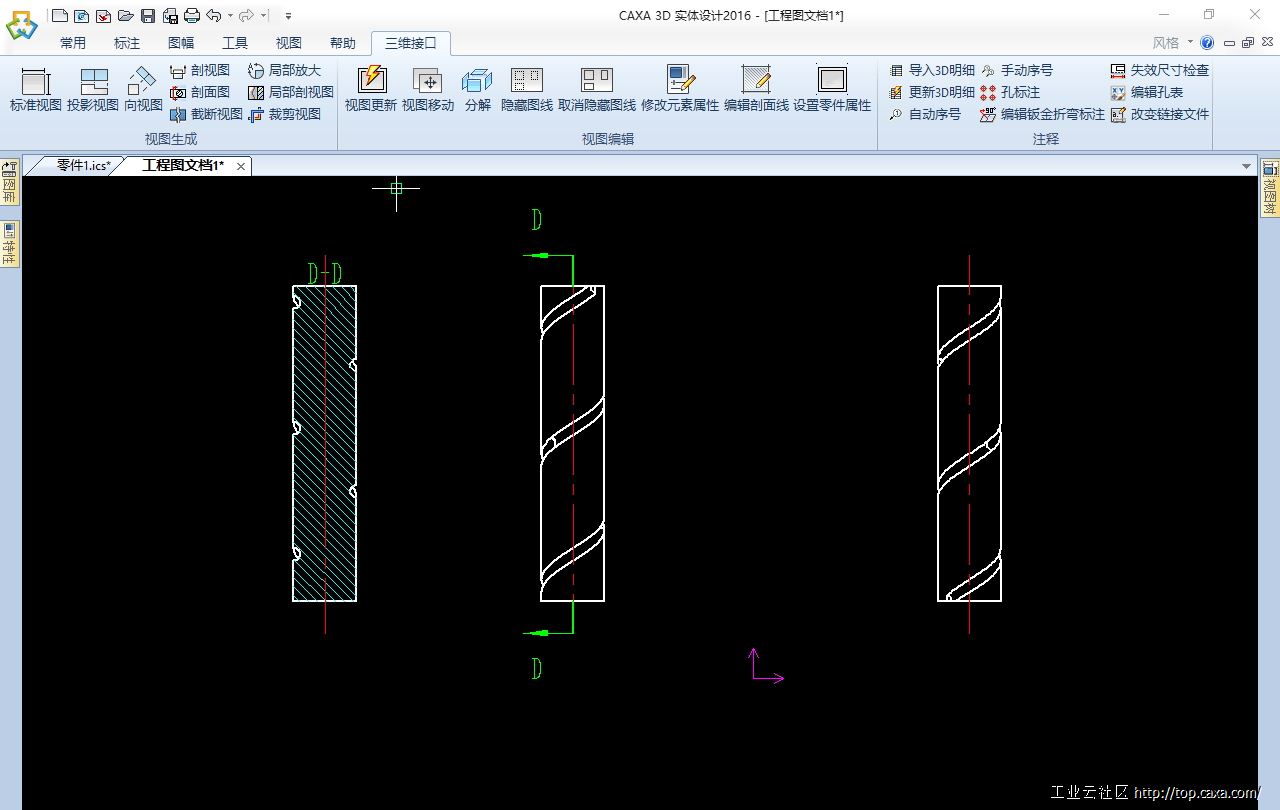The width and height of the screenshot is (1280, 810).
Task: Open the 帮助 (Help) ribbon tab
Action: [343, 43]
